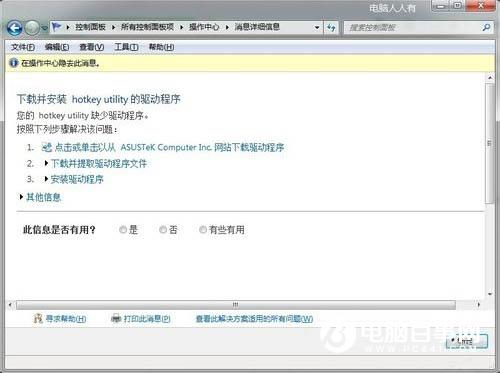Click the button at the window's bottom right
500x373 pixels.
click(x=467, y=341)
